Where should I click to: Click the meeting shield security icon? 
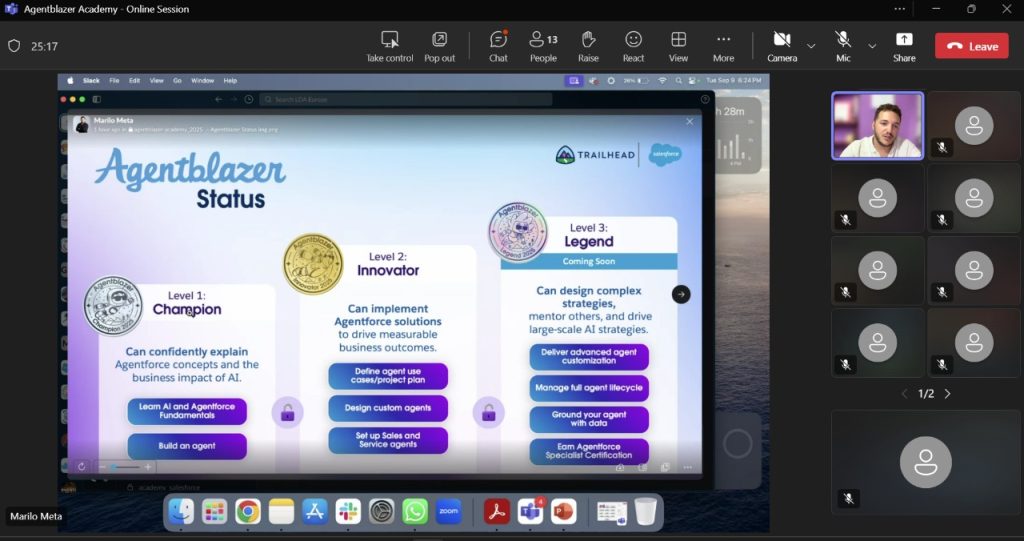pyautogui.click(x=14, y=46)
